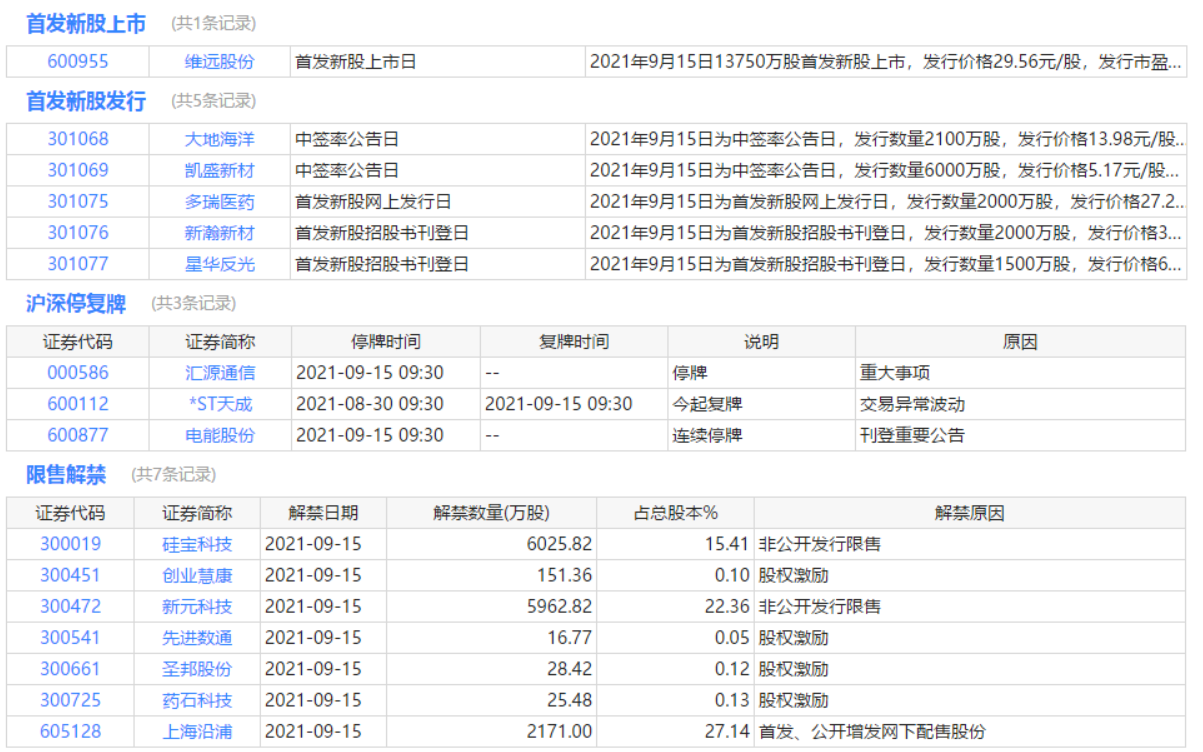
Task: Click stock code 300472
Action: tap(70, 606)
